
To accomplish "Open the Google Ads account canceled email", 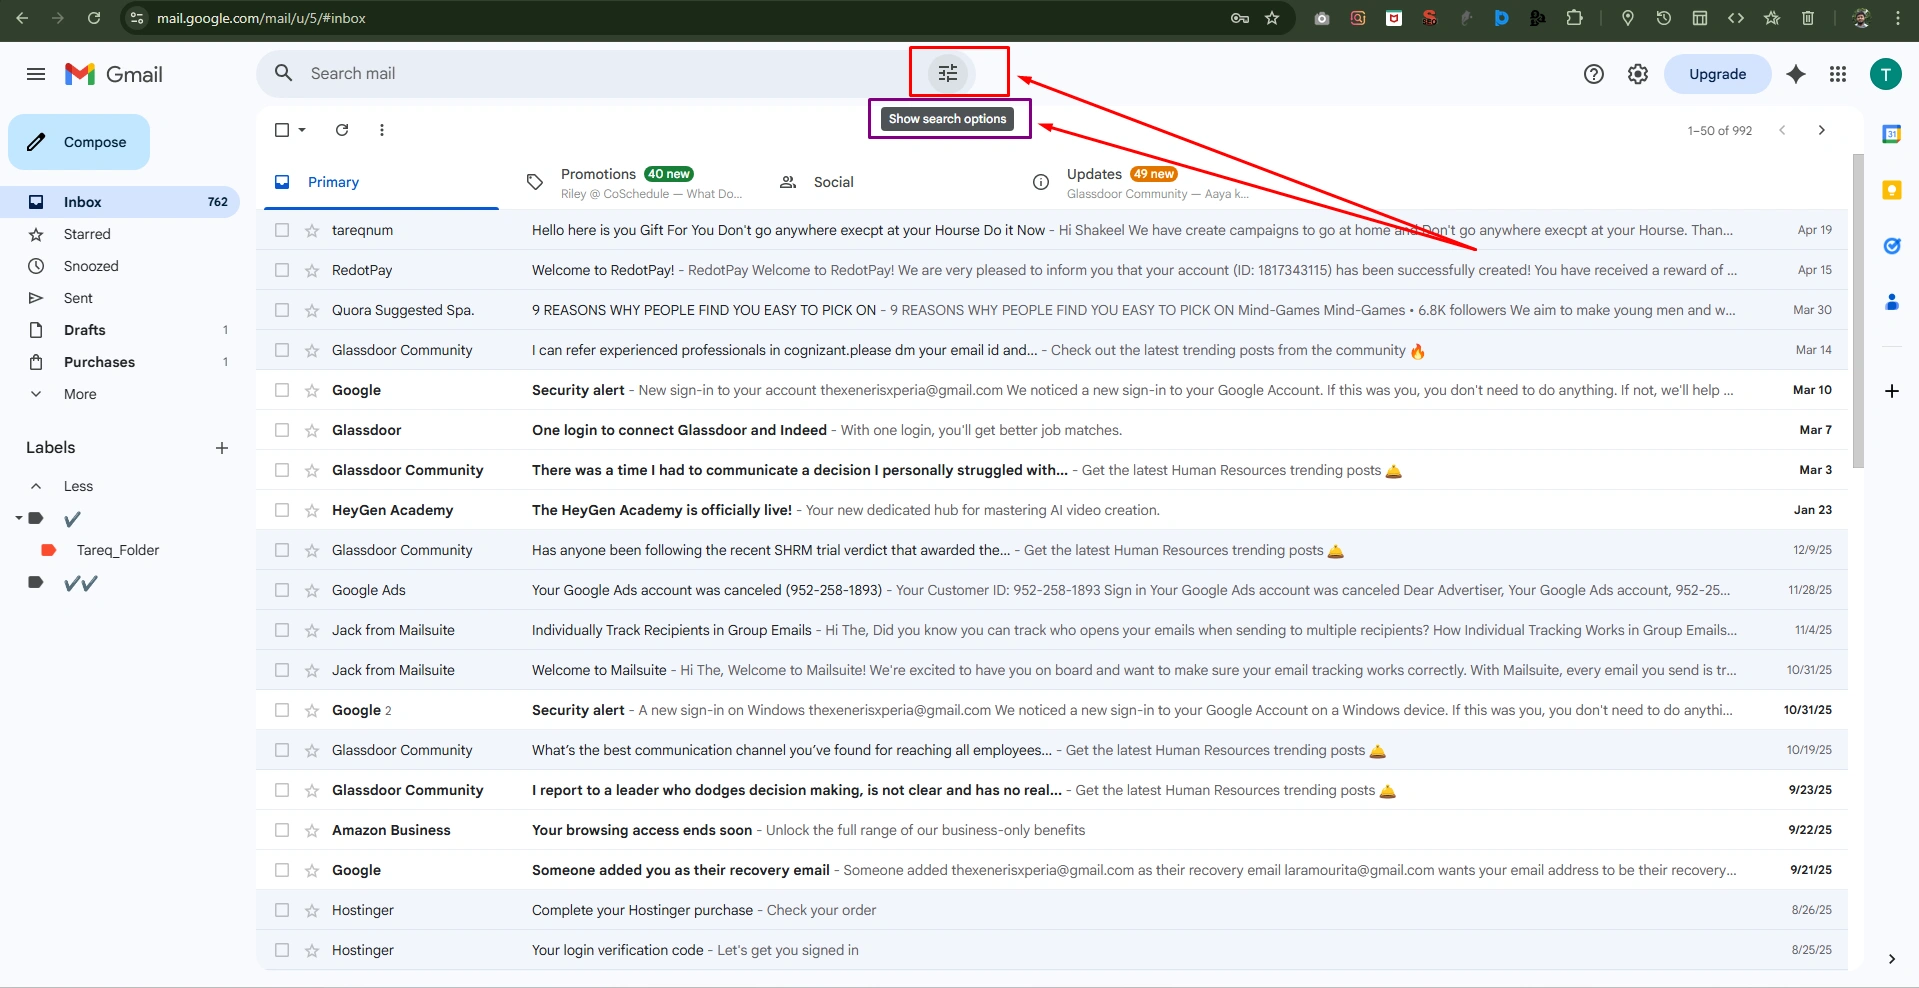I will [x=1052, y=590].
